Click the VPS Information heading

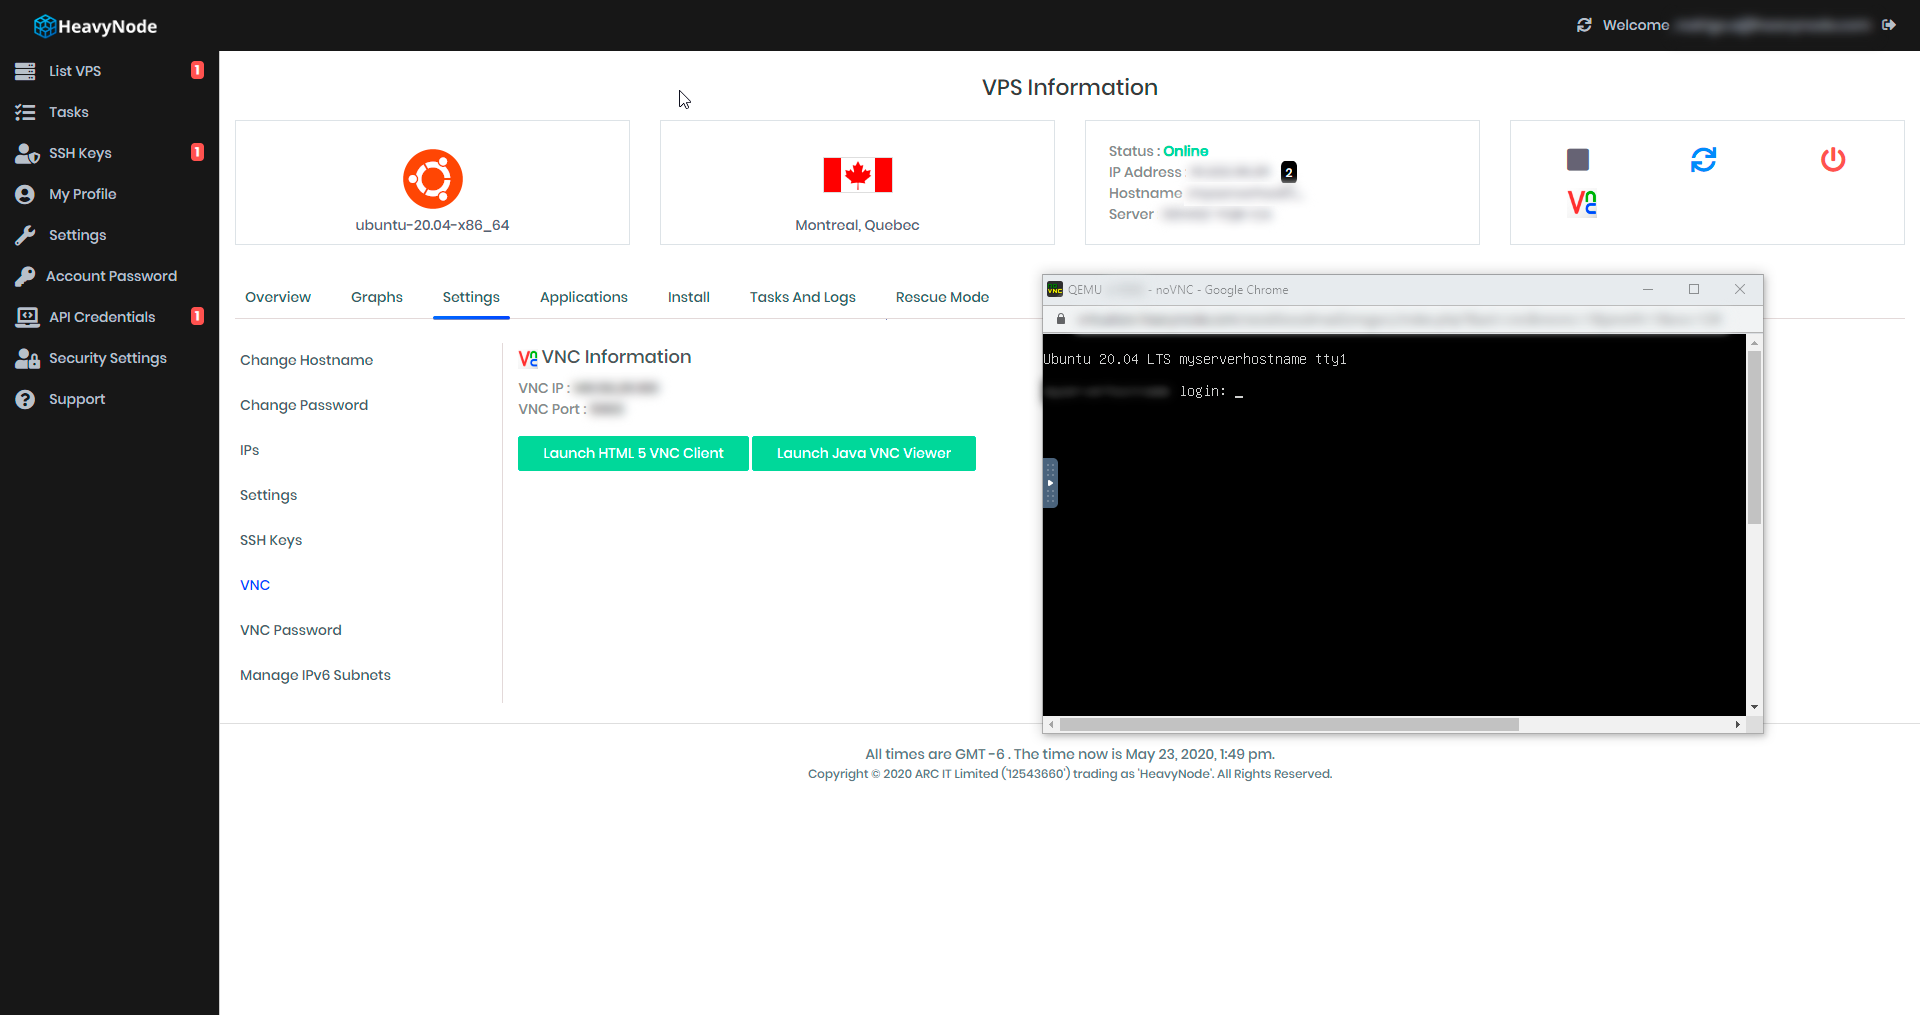point(1070,87)
